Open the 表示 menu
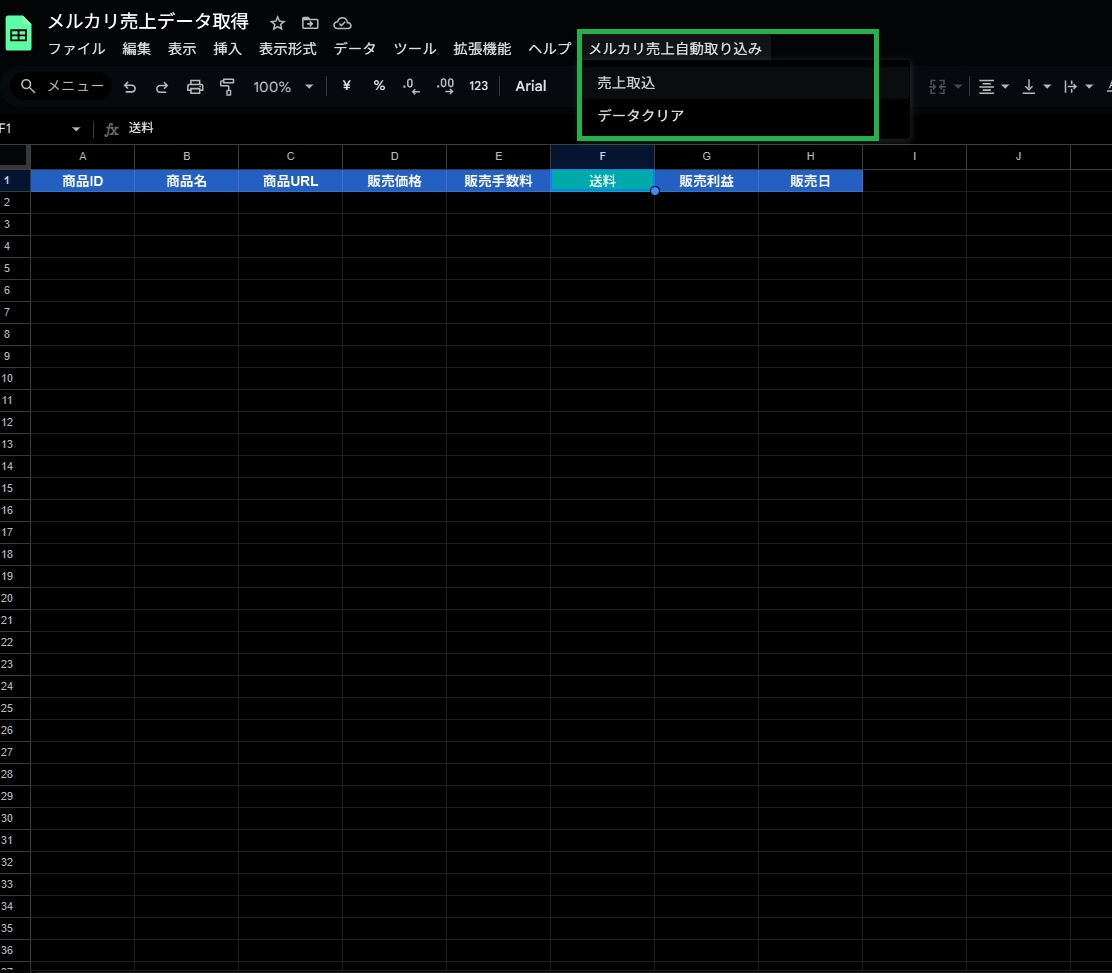Screen dimensions: 1112x973 coord(182,49)
